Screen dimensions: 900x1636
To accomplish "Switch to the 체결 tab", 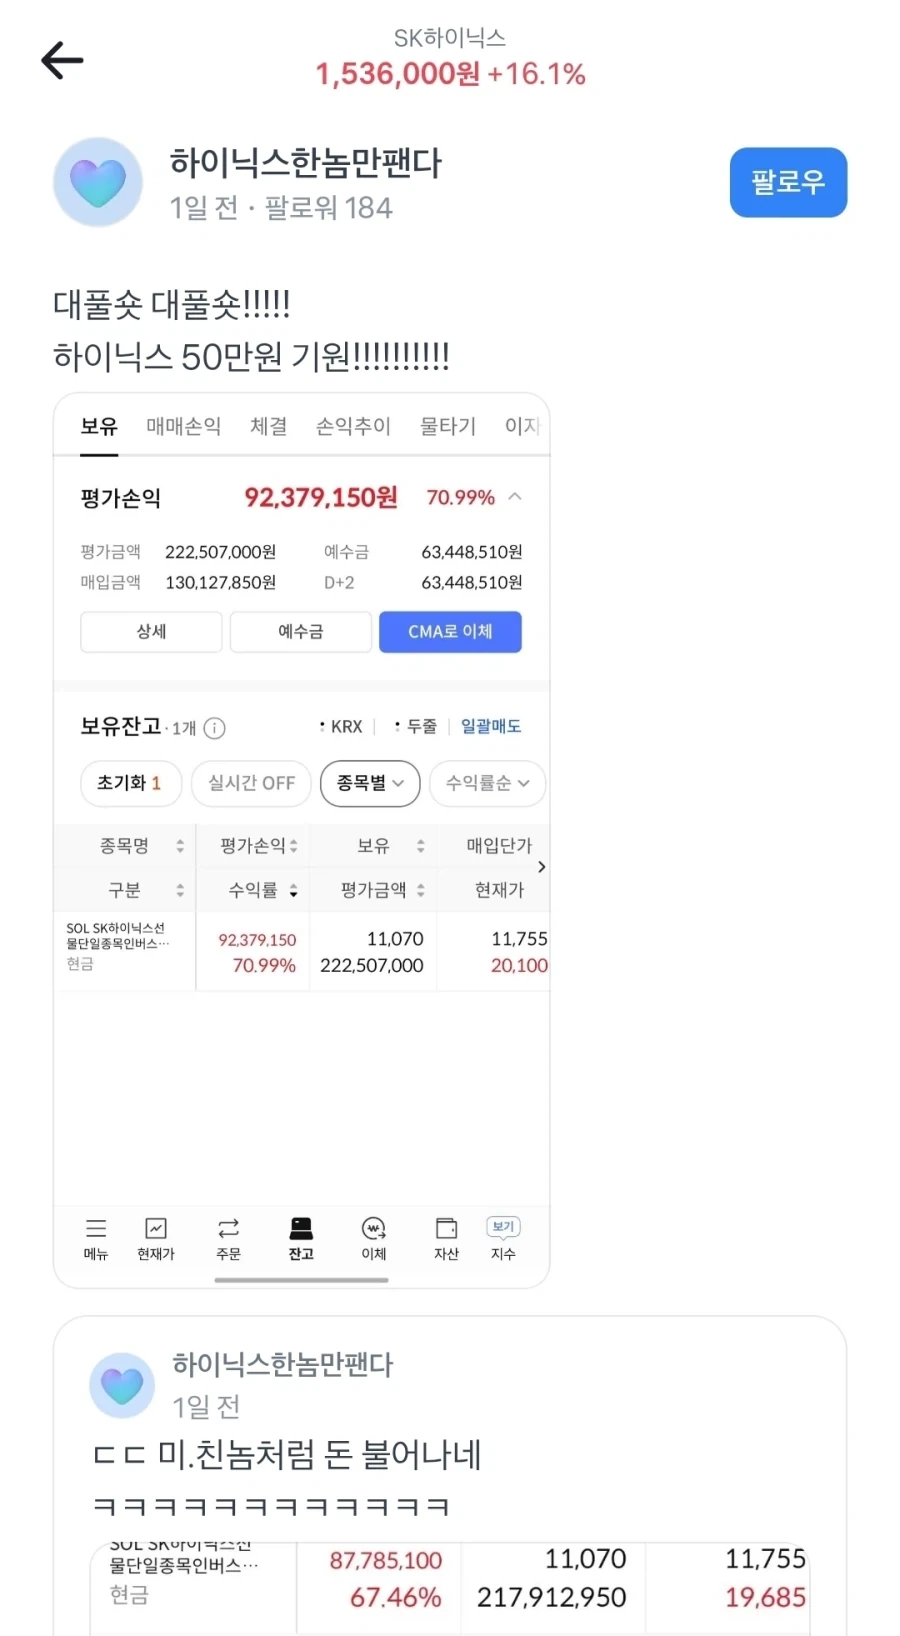I will point(269,427).
